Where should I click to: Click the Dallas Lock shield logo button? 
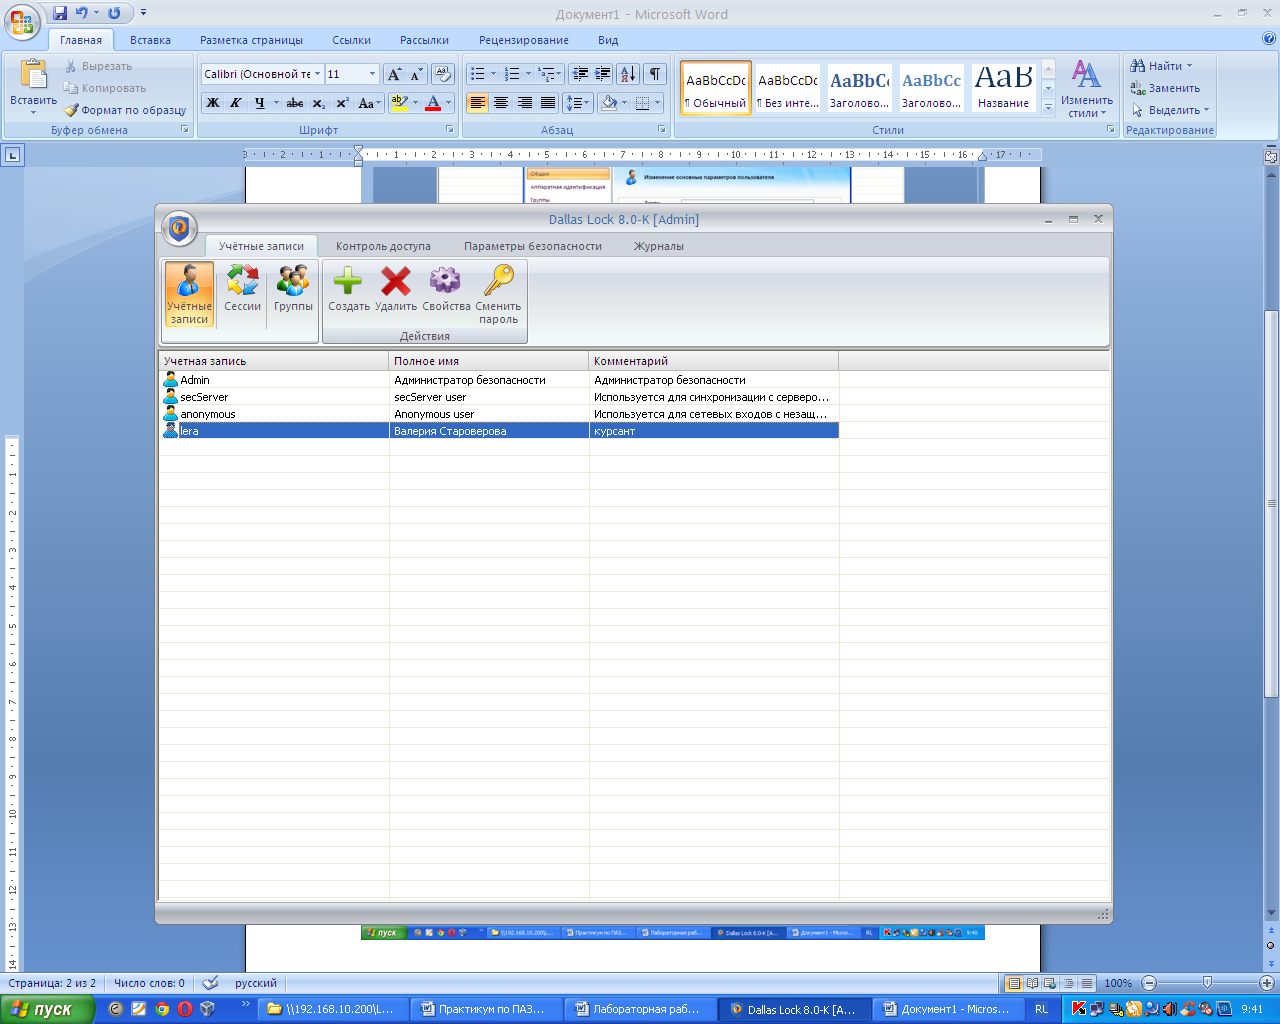pos(179,228)
